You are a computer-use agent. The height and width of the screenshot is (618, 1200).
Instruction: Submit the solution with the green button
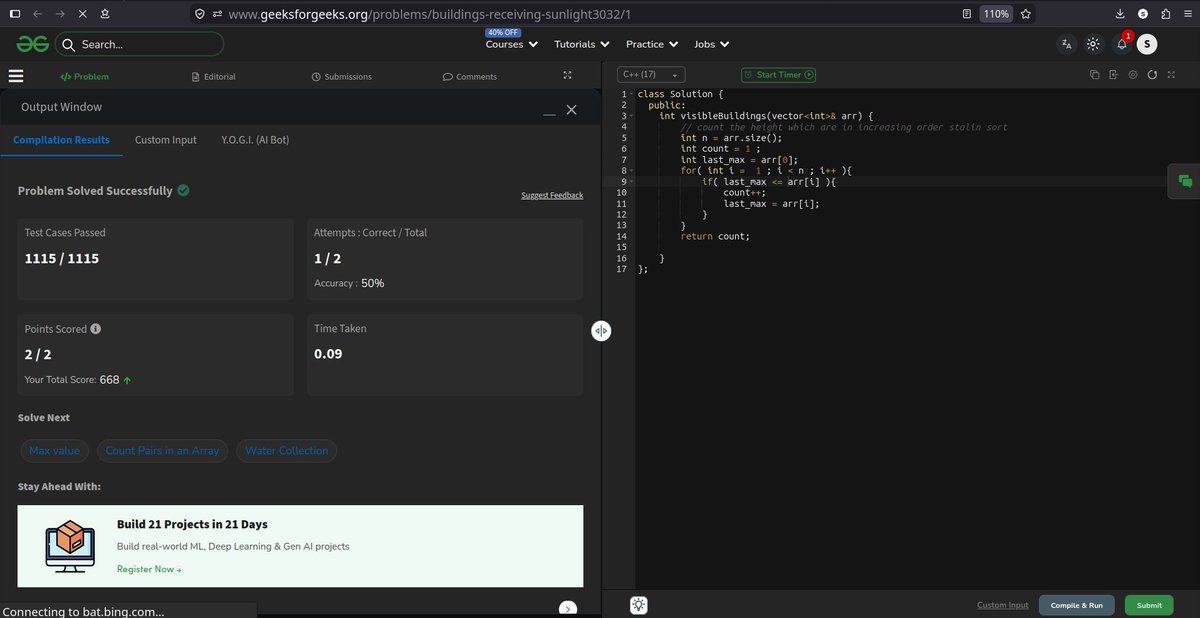click(x=1147, y=605)
